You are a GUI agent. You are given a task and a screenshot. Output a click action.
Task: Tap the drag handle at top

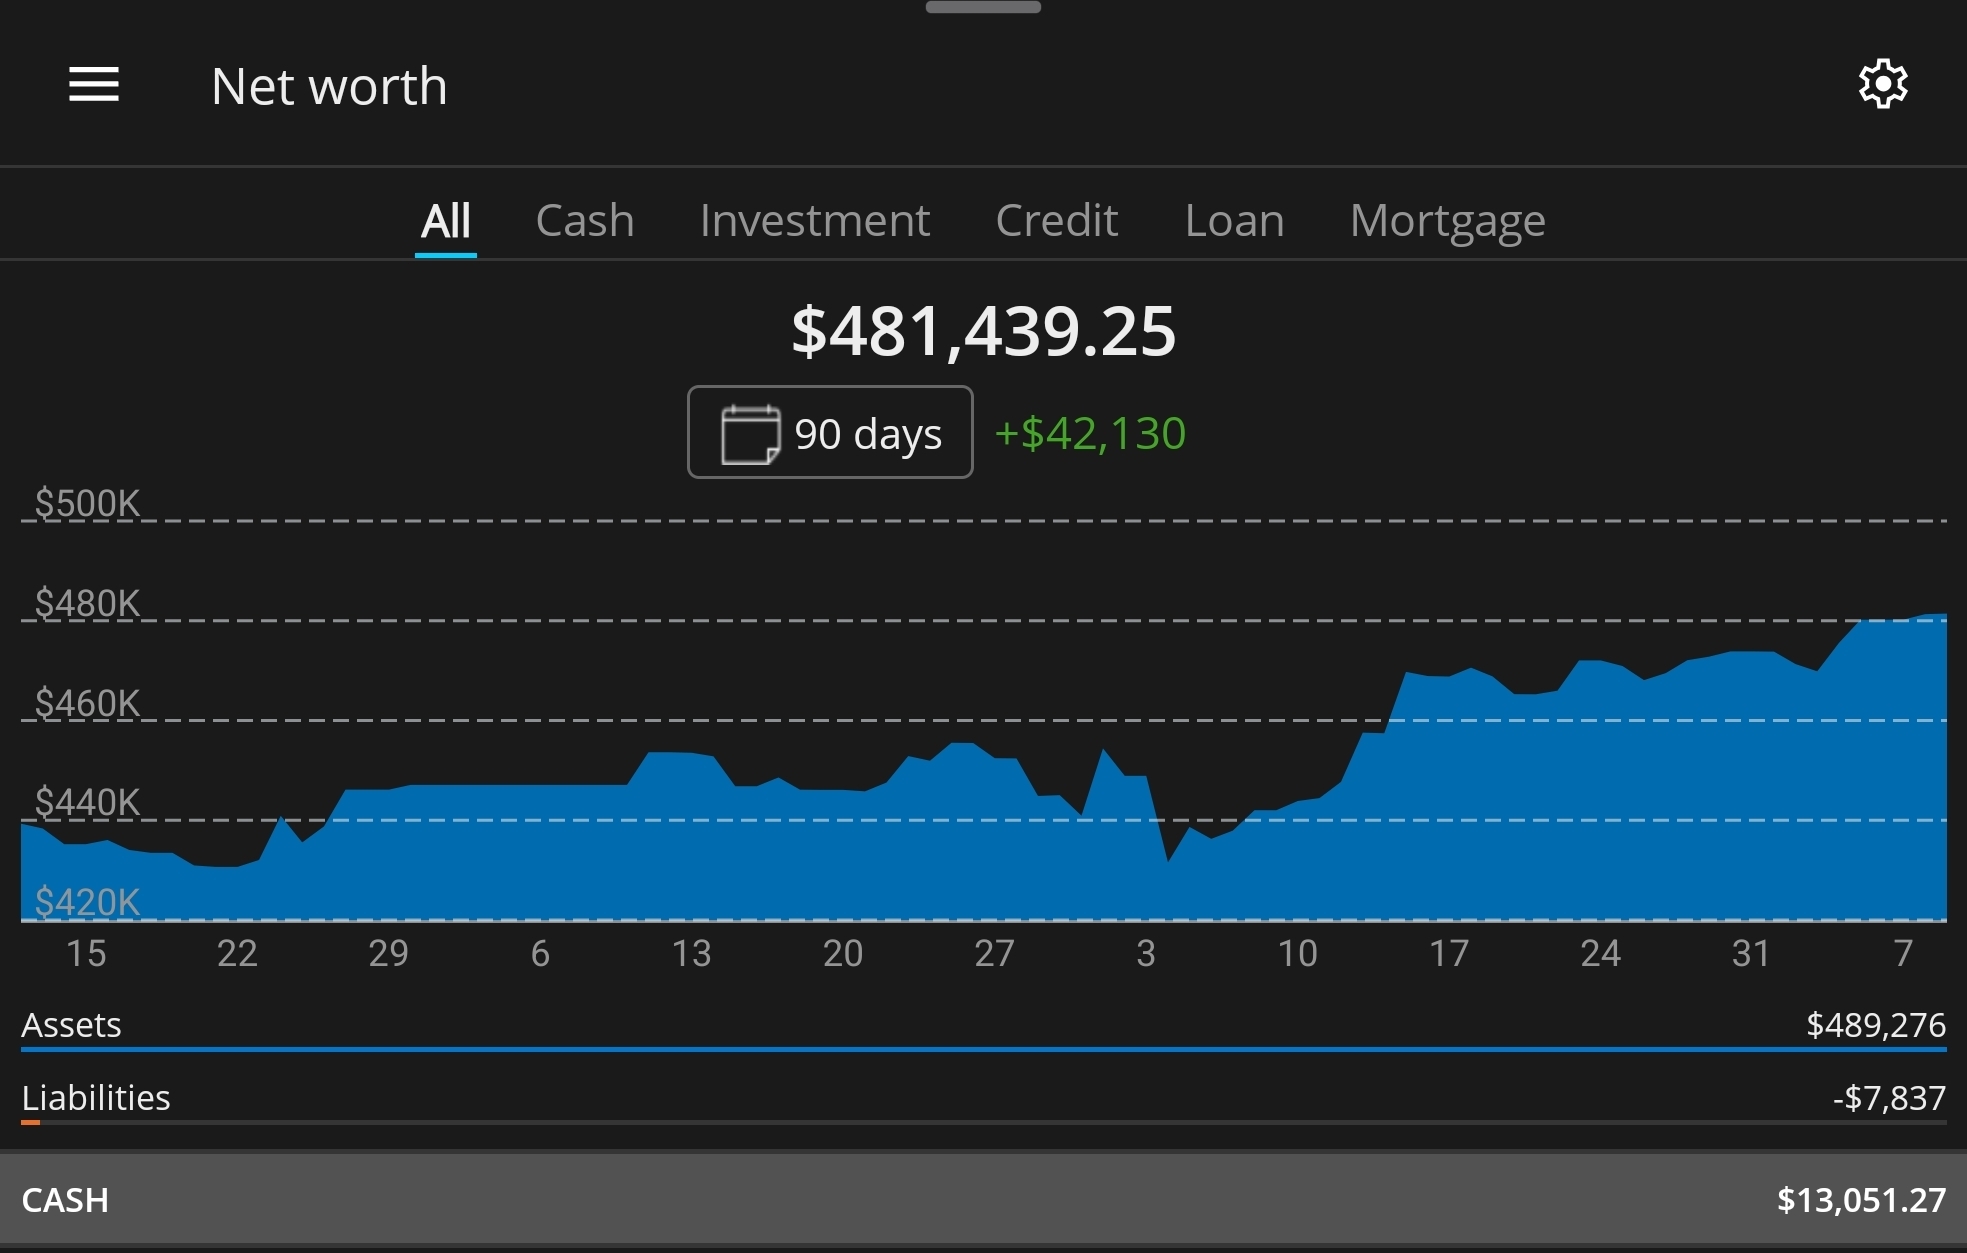pos(983,8)
